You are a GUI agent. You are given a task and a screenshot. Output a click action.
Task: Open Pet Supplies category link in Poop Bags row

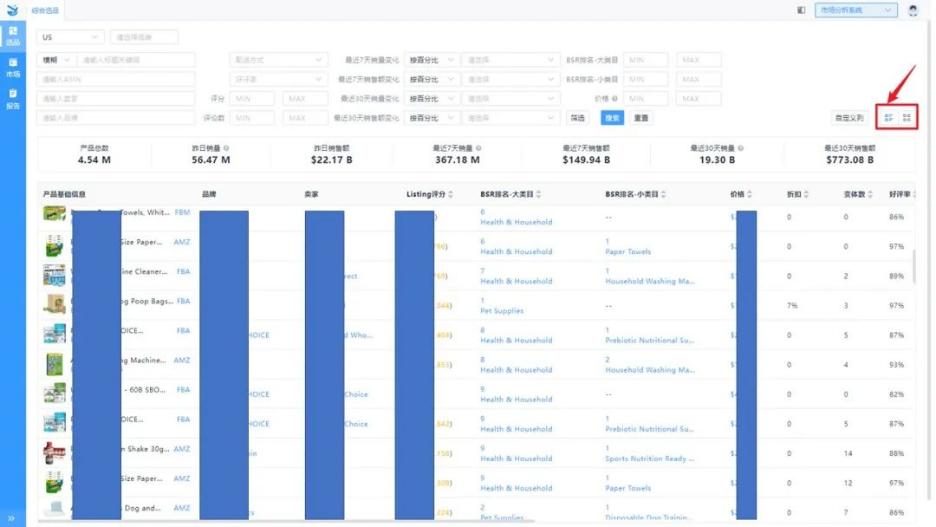click(x=502, y=310)
